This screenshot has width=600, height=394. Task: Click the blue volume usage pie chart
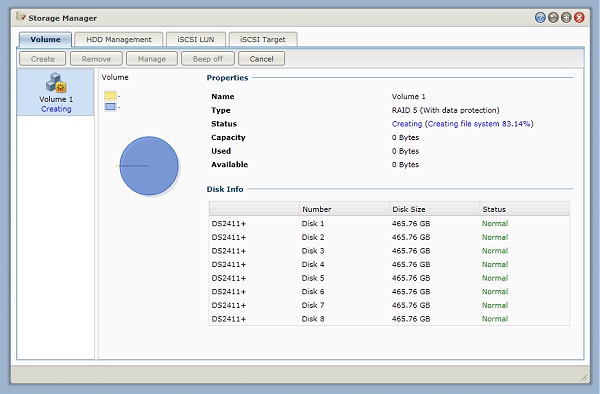click(x=149, y=166)
